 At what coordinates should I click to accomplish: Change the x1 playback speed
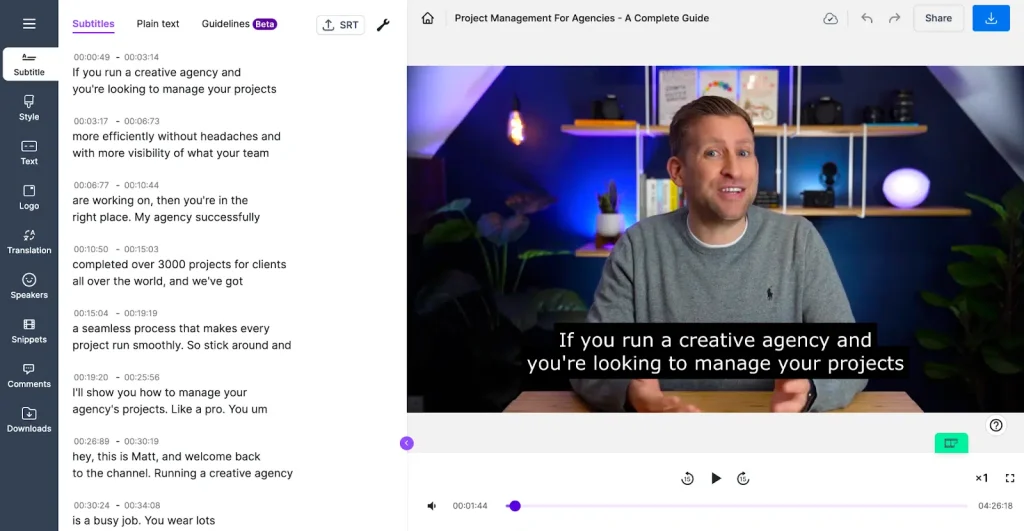tap(981, 478)
